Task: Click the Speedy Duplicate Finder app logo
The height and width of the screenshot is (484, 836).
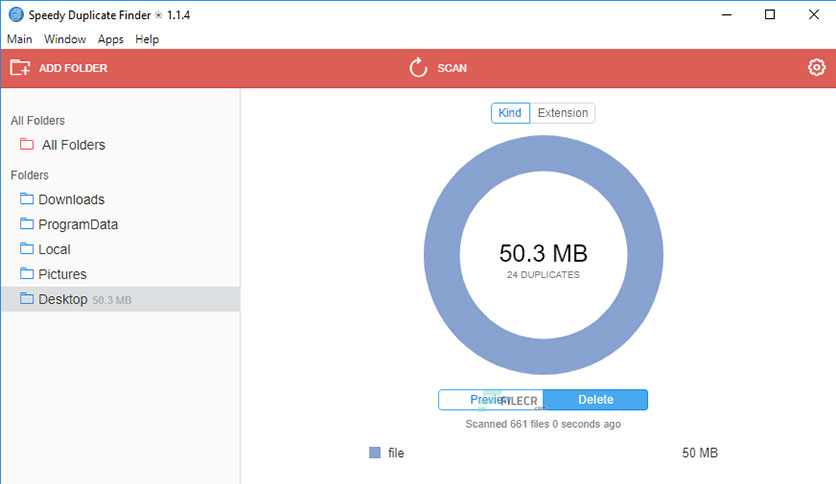Action: (x=16, y=14)
